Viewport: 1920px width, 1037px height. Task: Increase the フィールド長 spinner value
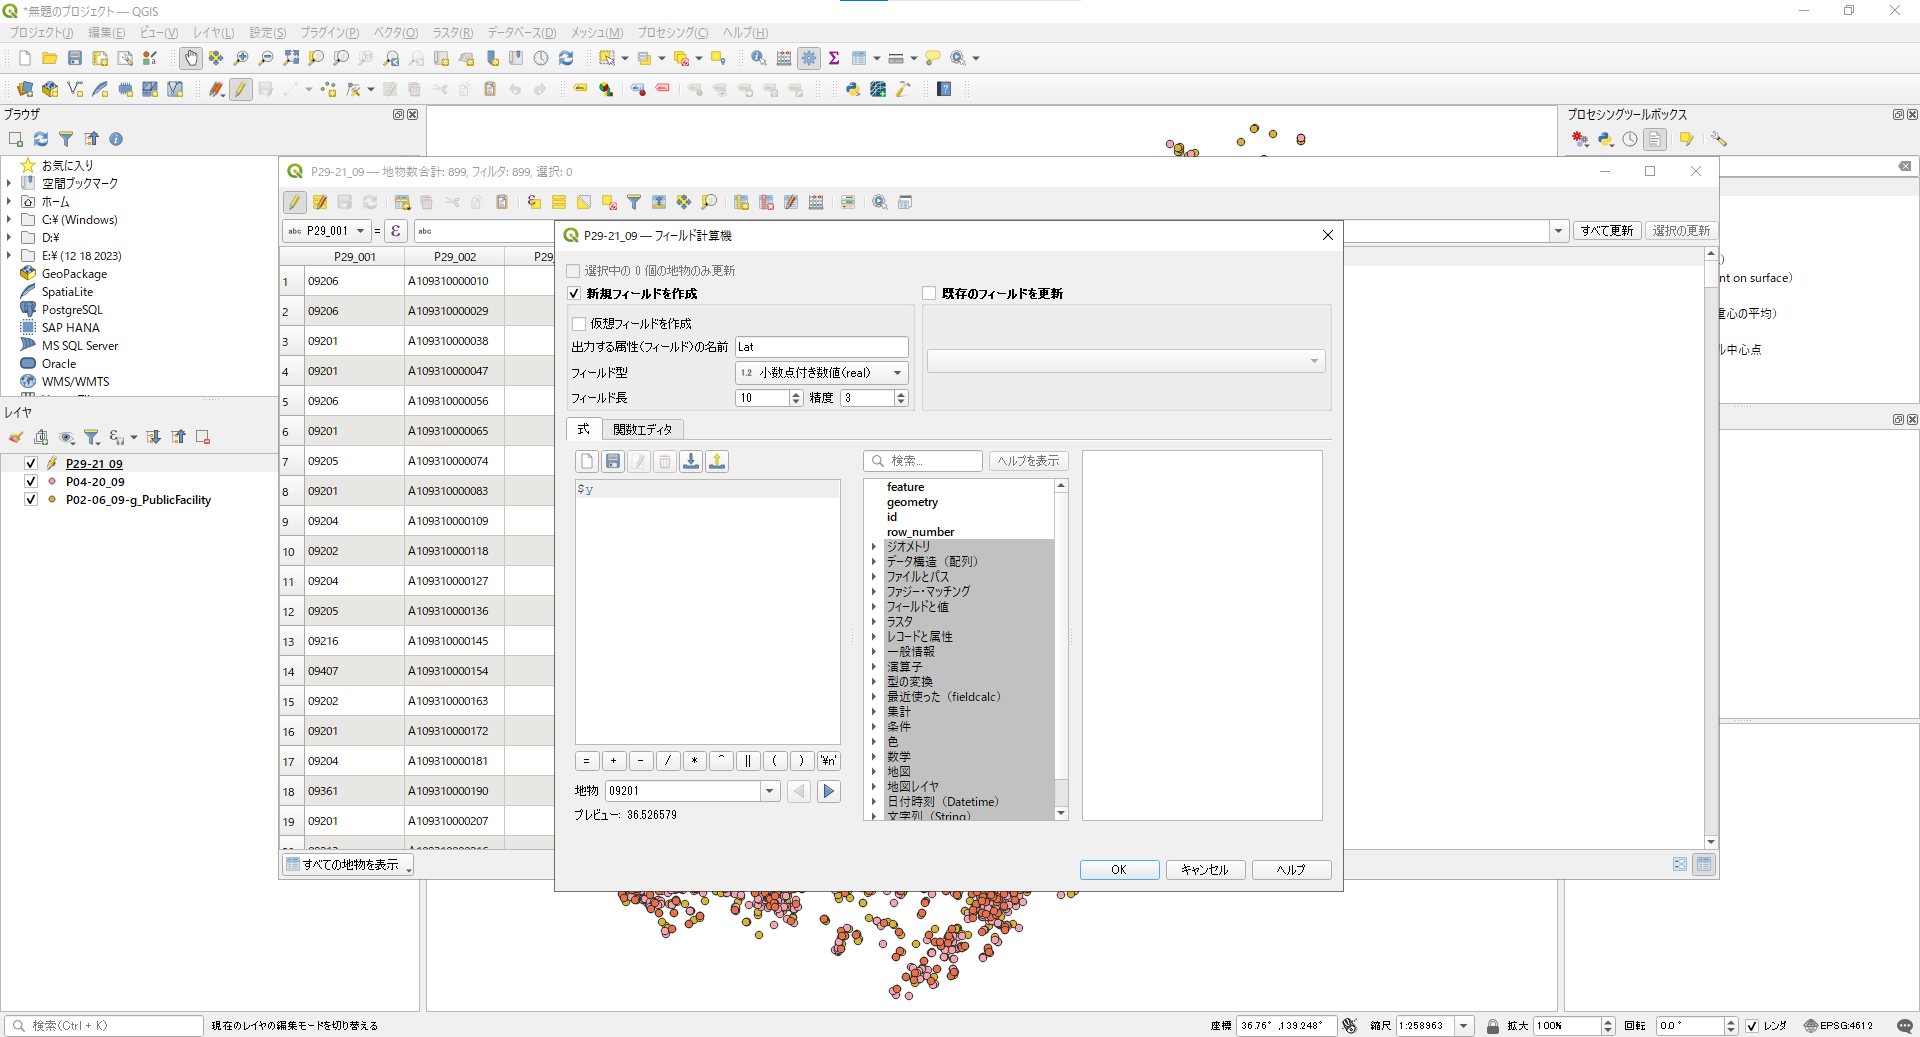coord(796,394)
